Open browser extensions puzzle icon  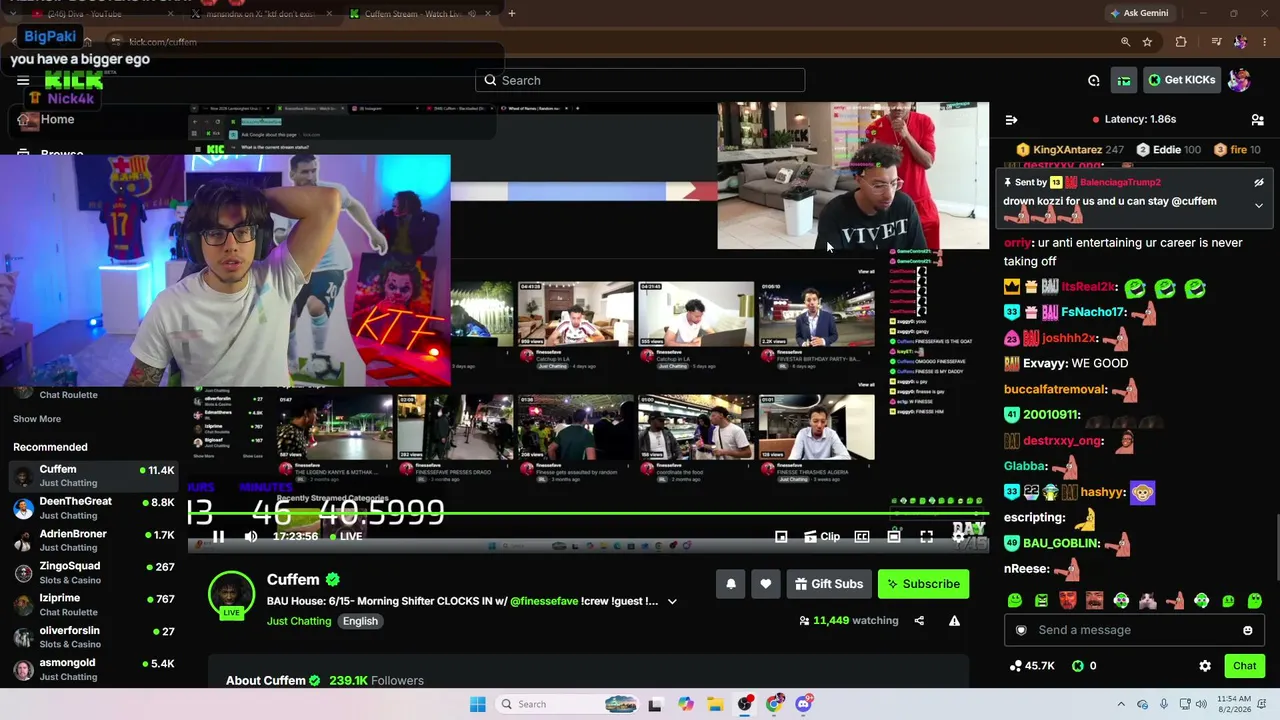coord(1181,42)
